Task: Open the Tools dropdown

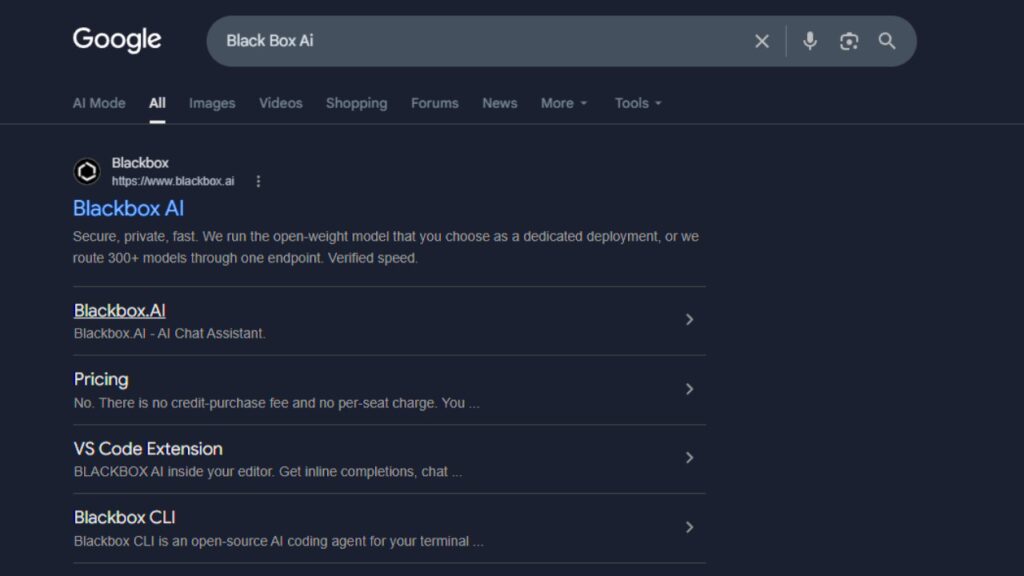Action: pyautogui.click(x=638, y=103)
